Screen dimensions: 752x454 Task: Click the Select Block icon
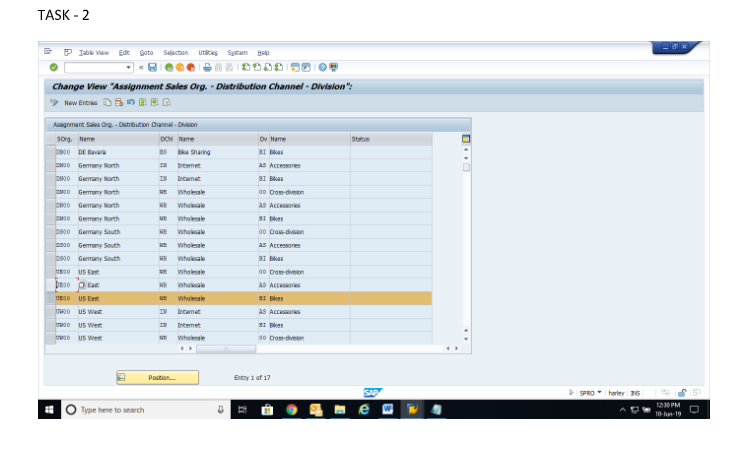click(154, 103)
